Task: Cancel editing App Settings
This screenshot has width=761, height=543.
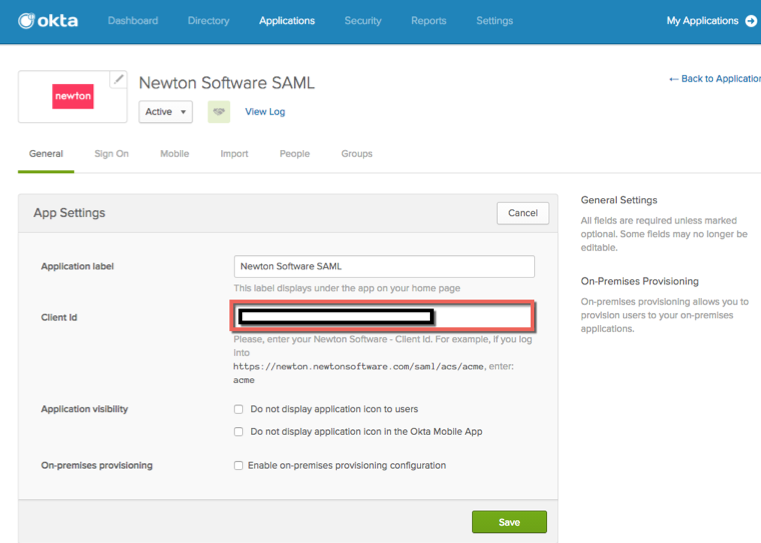Action: pyautogui.click(x=522, y=213)
